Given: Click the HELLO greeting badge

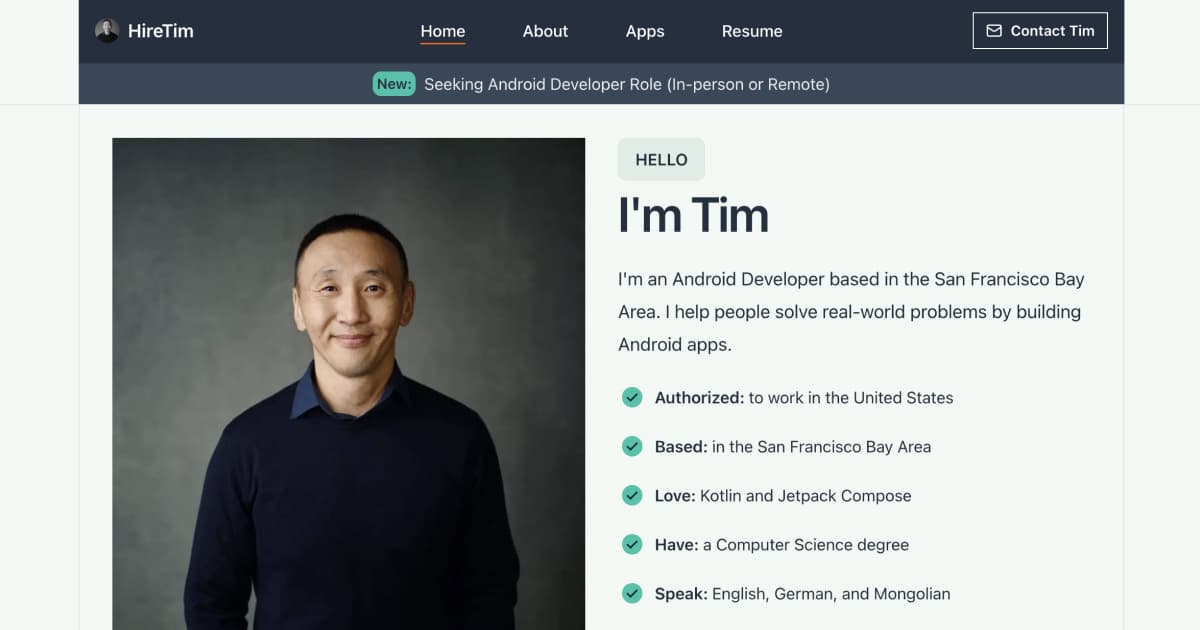Looking at the screenshot, I should 661,159.
